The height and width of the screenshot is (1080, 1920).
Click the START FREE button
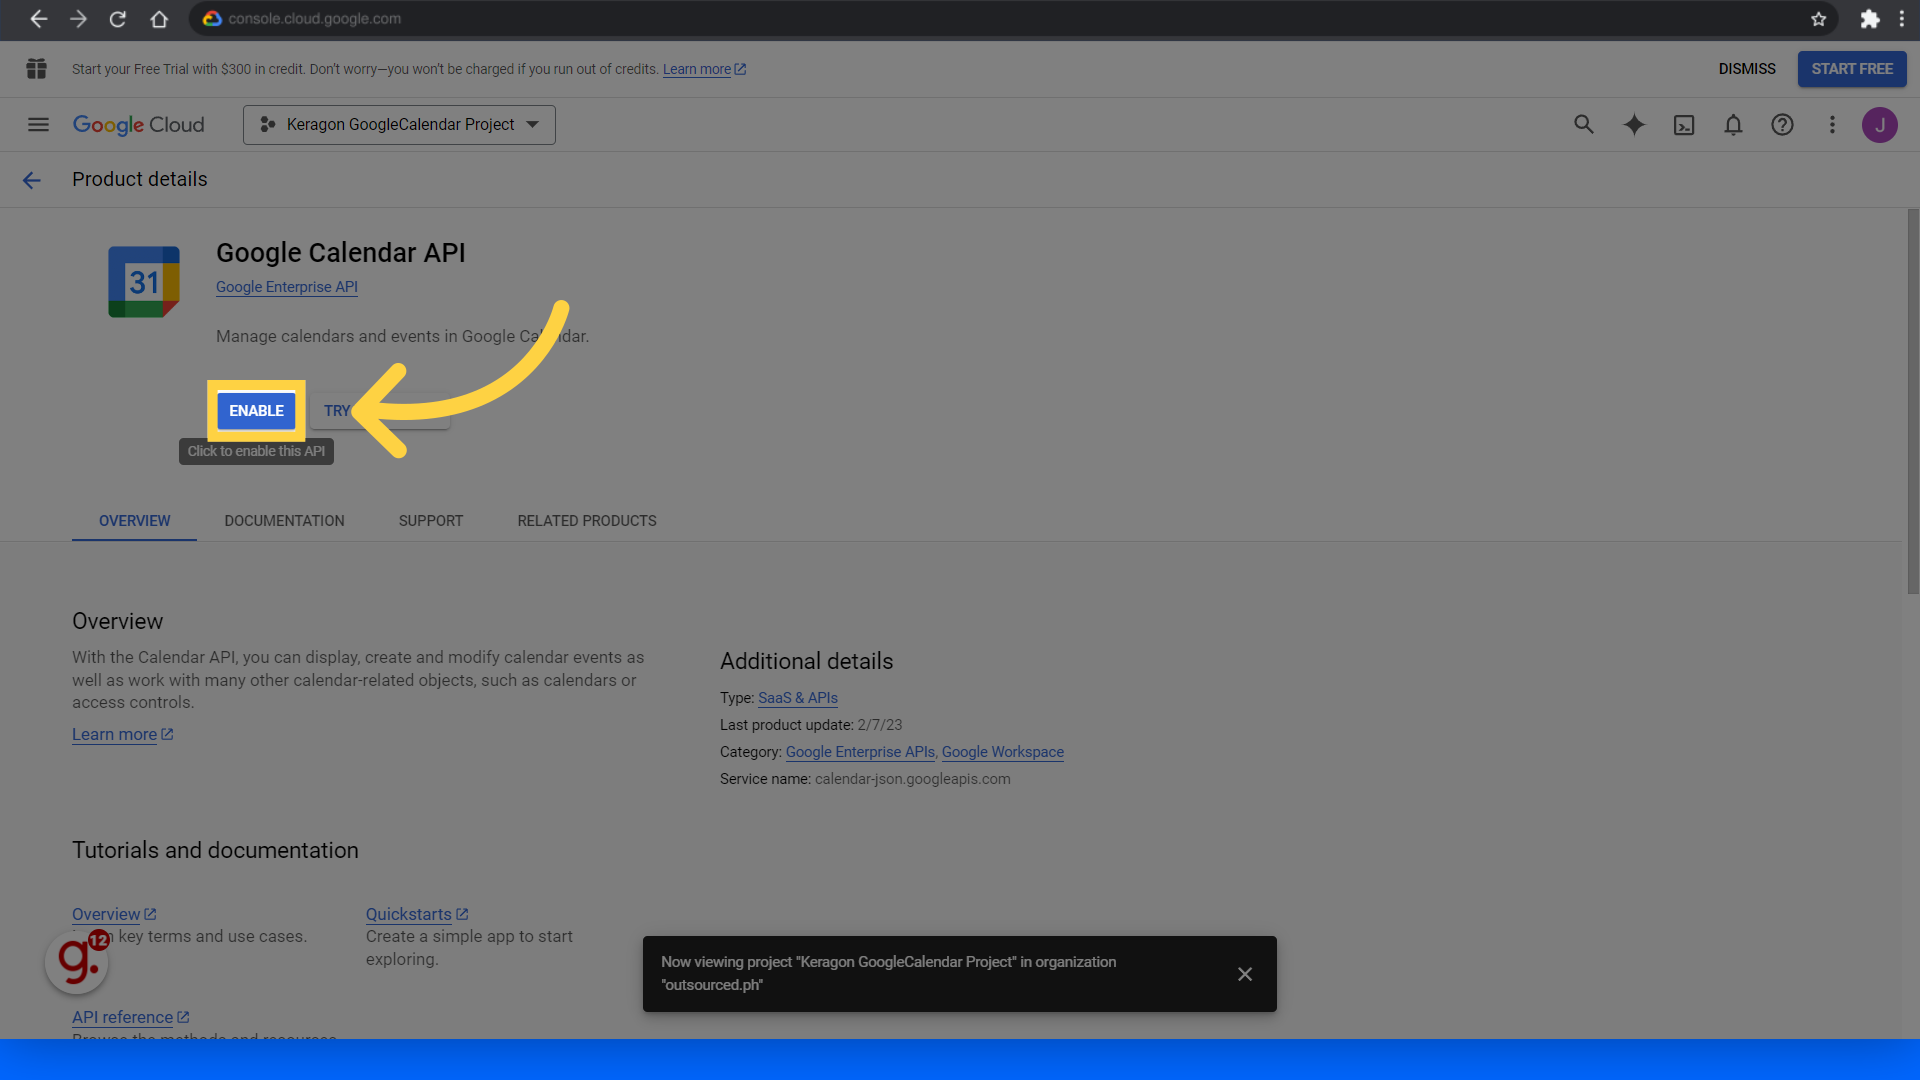point(1851,69)
